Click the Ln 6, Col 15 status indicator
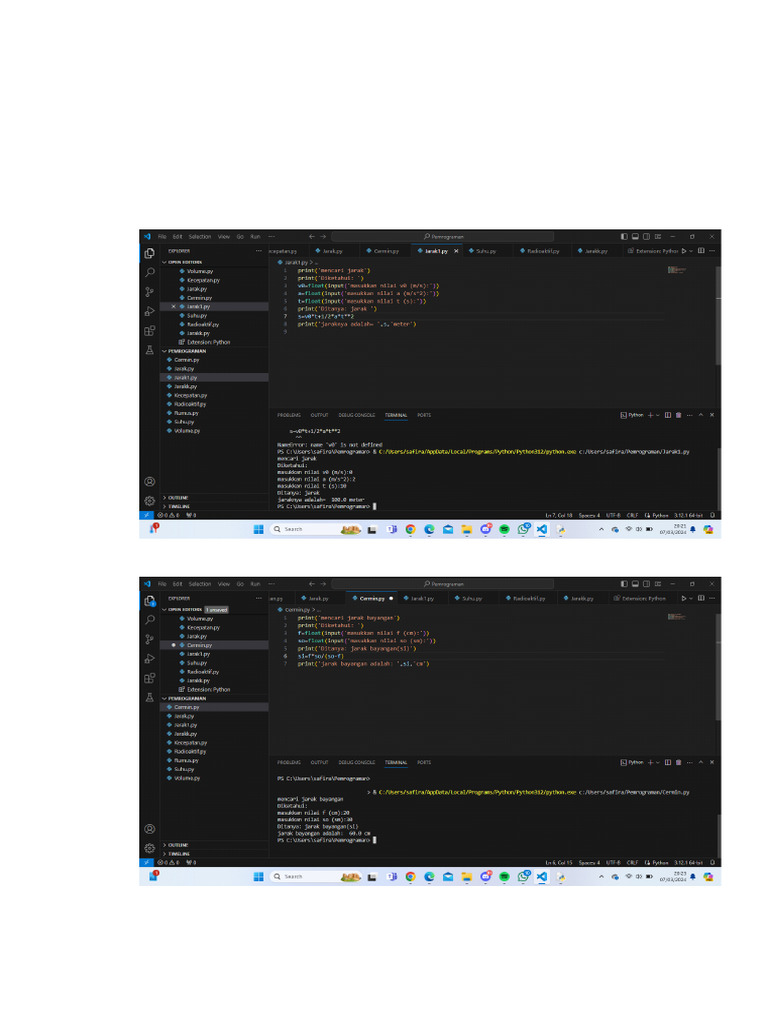 [558, 863]
